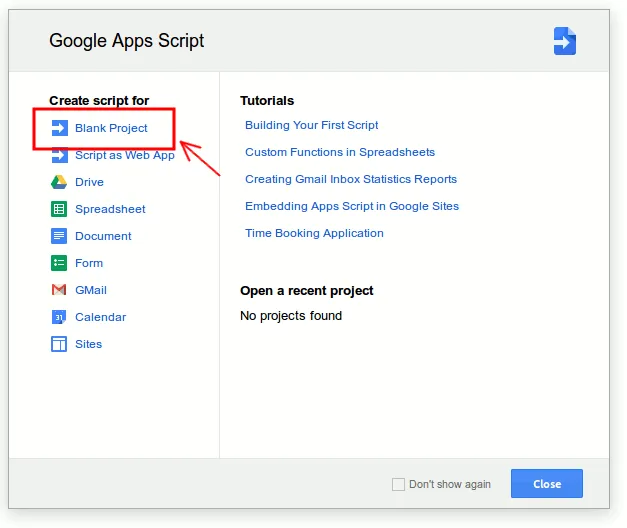This screenshot has width=627, height=528.
Task: Open Building Your First Script tutorial
Action: point(311,125)
